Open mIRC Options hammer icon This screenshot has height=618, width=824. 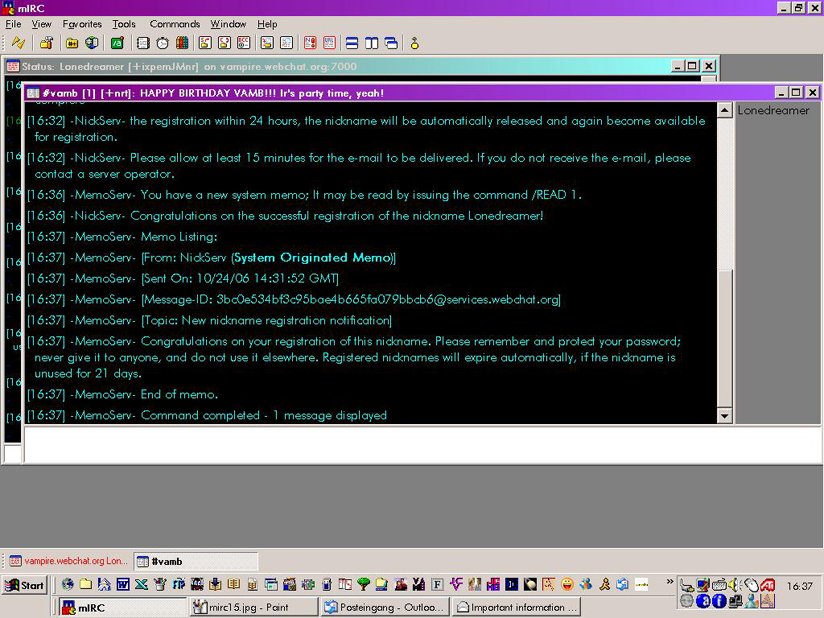click(46, 43)
